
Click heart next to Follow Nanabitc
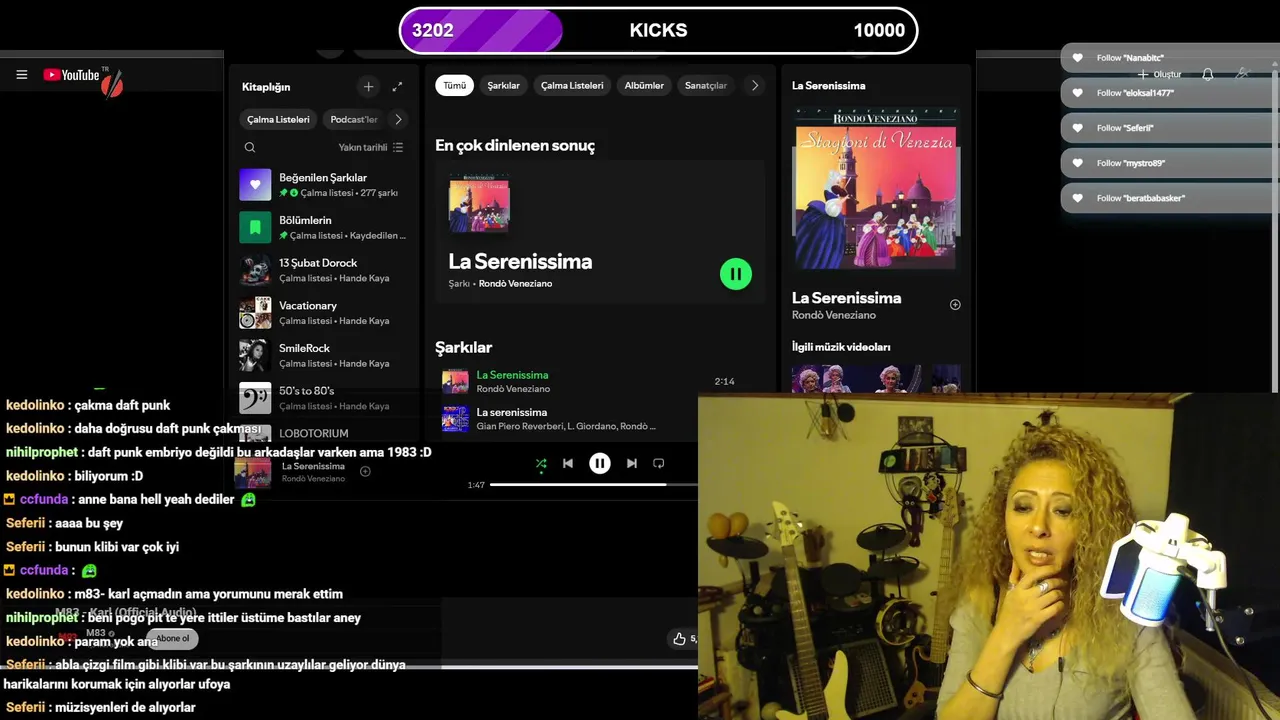1078,58
